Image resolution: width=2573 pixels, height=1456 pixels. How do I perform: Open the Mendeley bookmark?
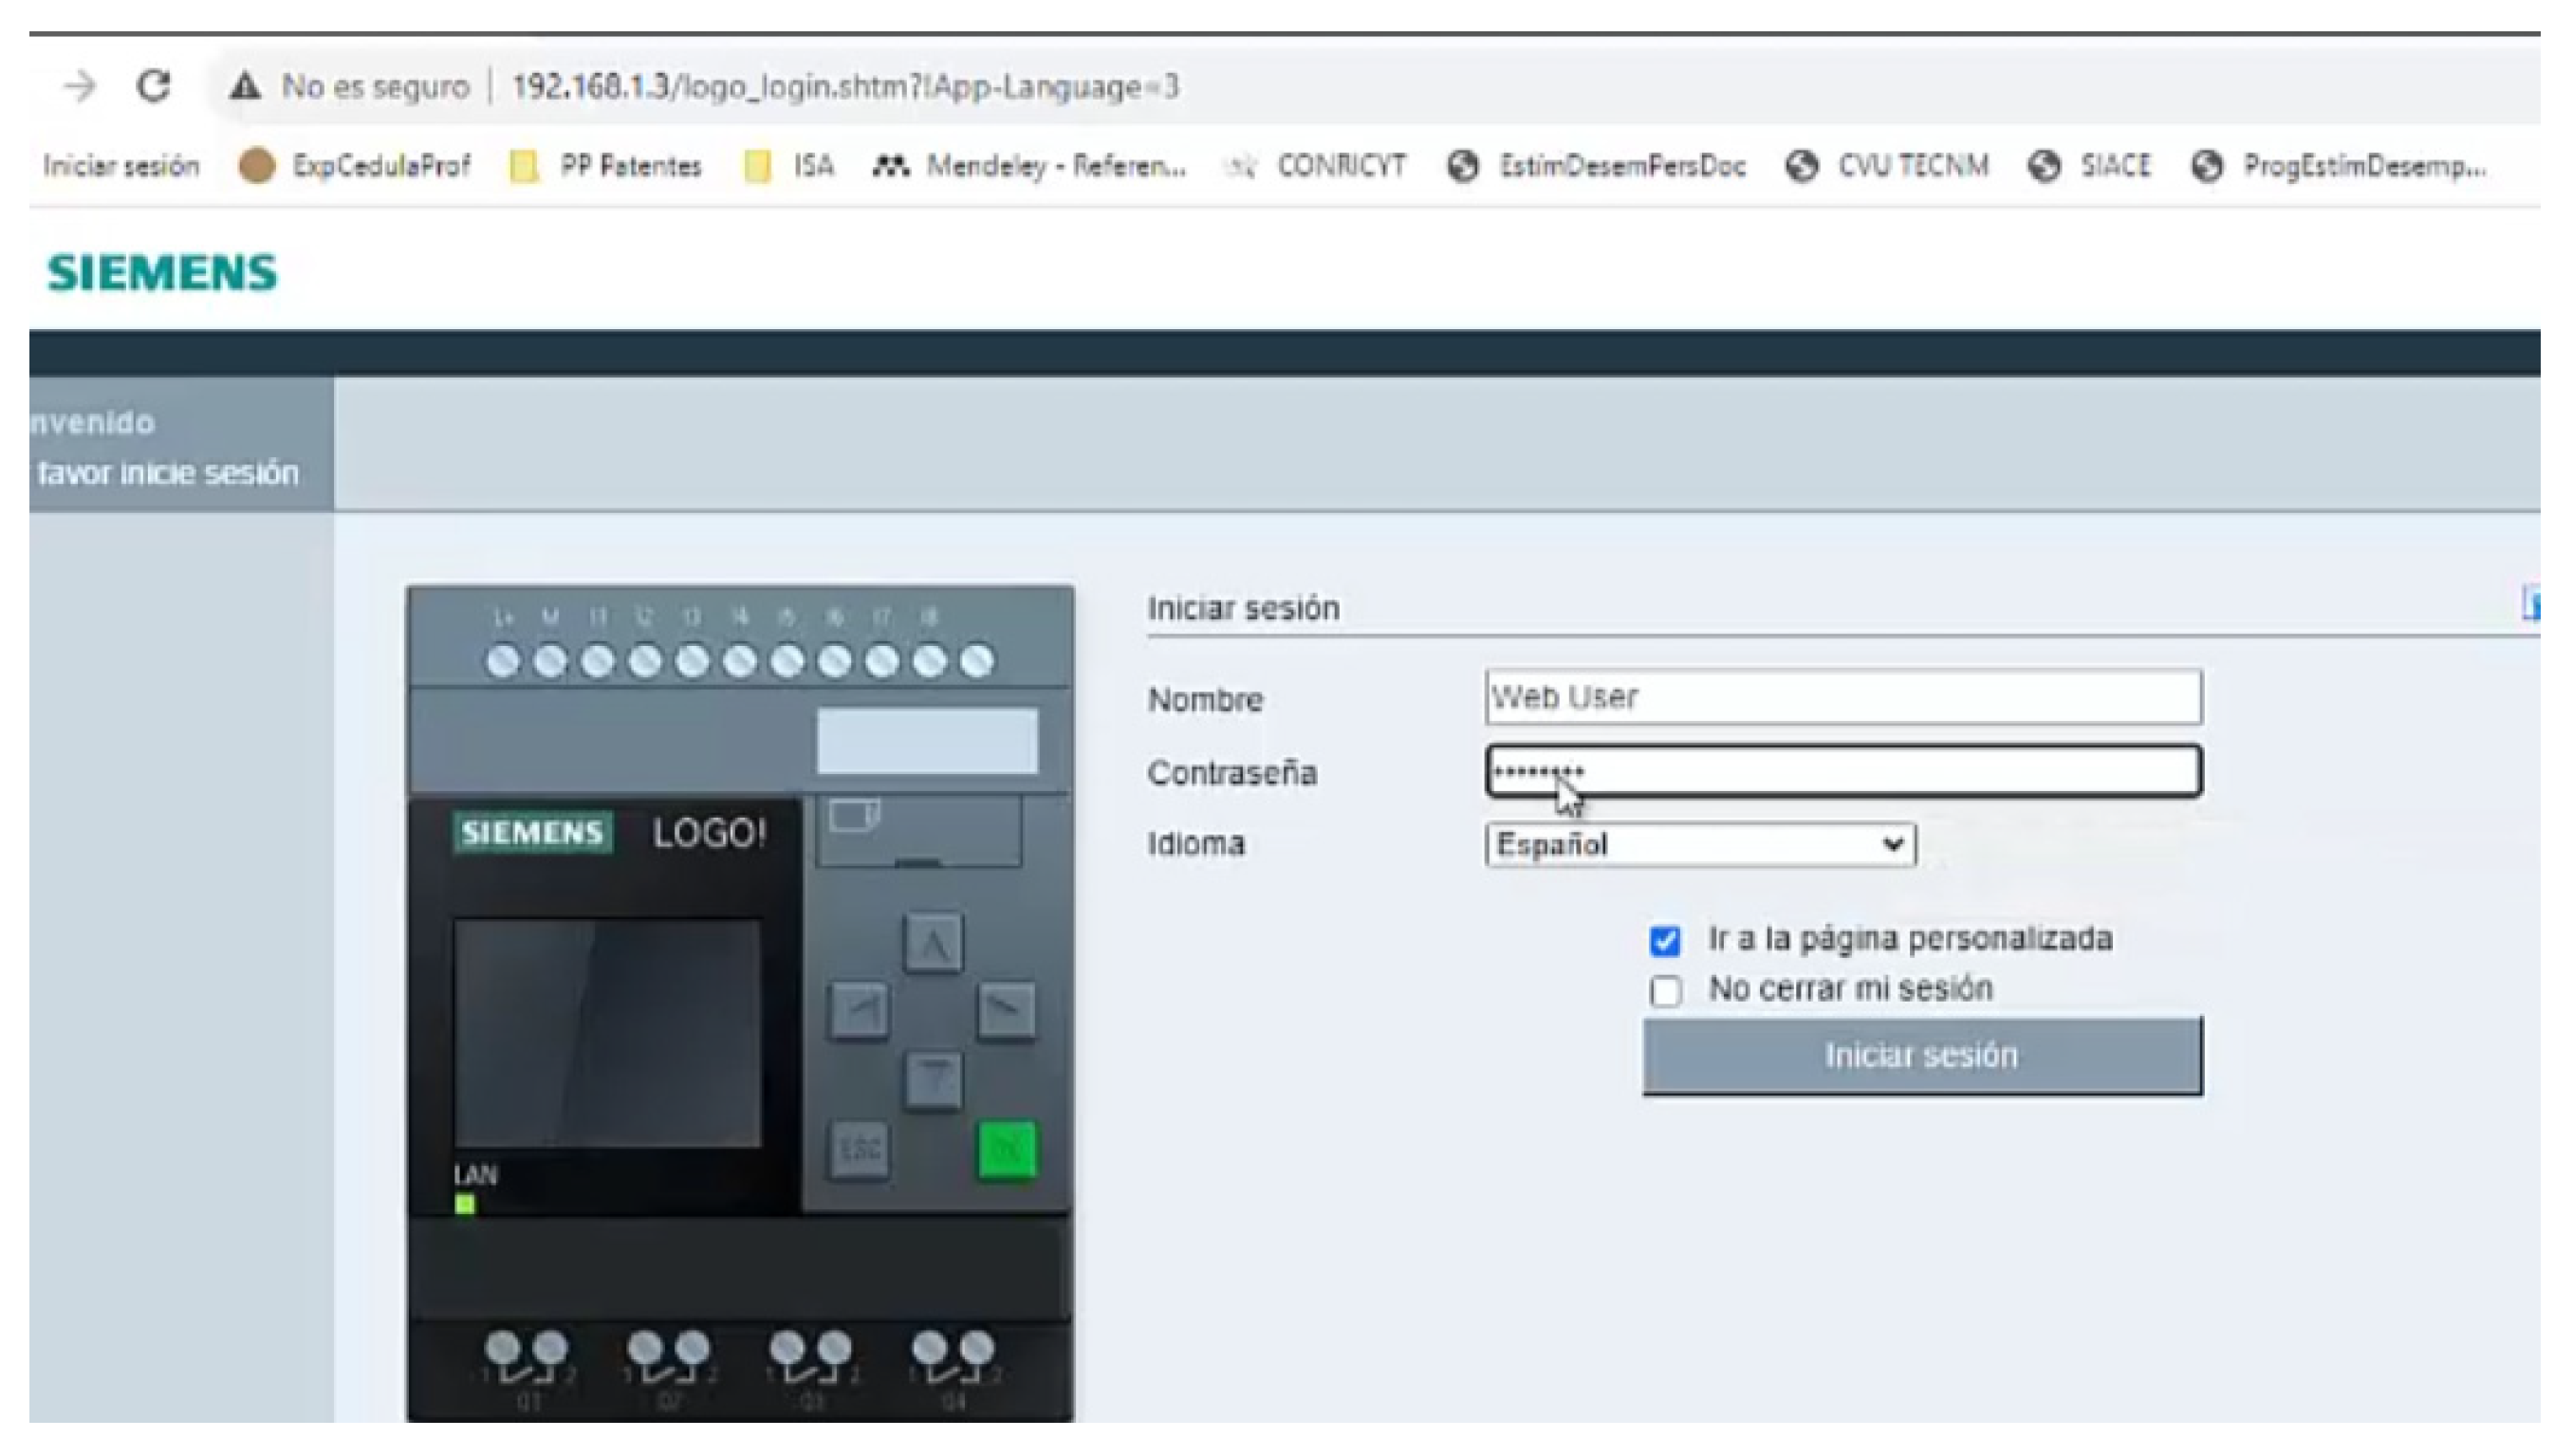[x=1030, y=165]
